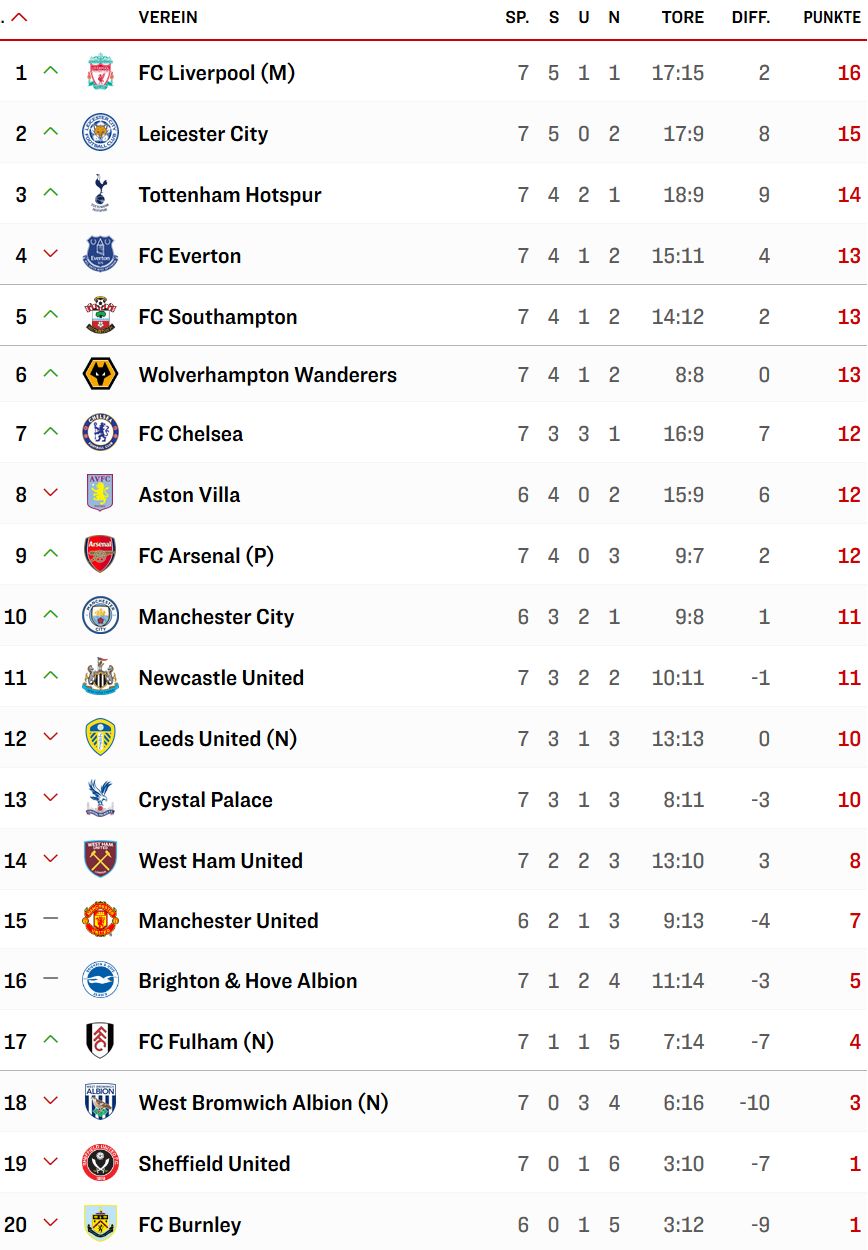The height and width of the screenshot is (1250, 868).
Task: Sort the table by TORE column
Action: coord(683,17)
